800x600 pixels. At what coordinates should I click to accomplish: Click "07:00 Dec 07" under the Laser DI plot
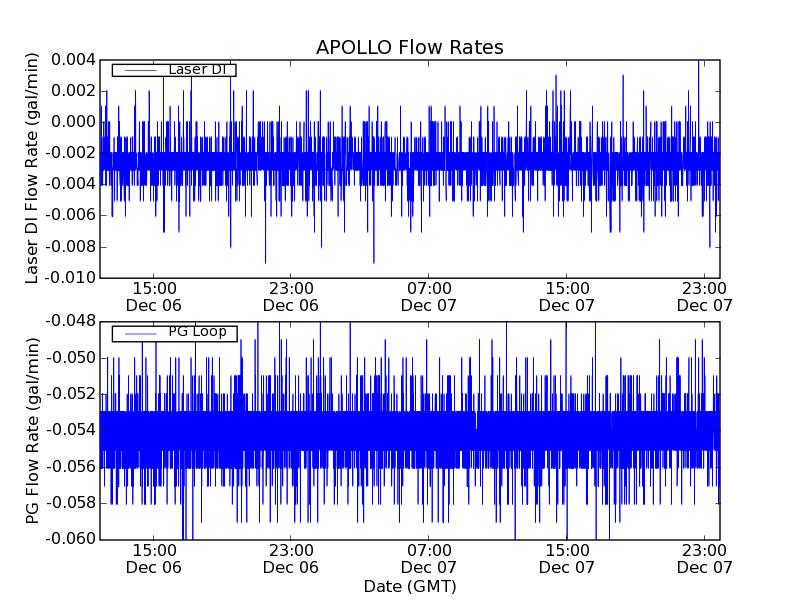429,297
